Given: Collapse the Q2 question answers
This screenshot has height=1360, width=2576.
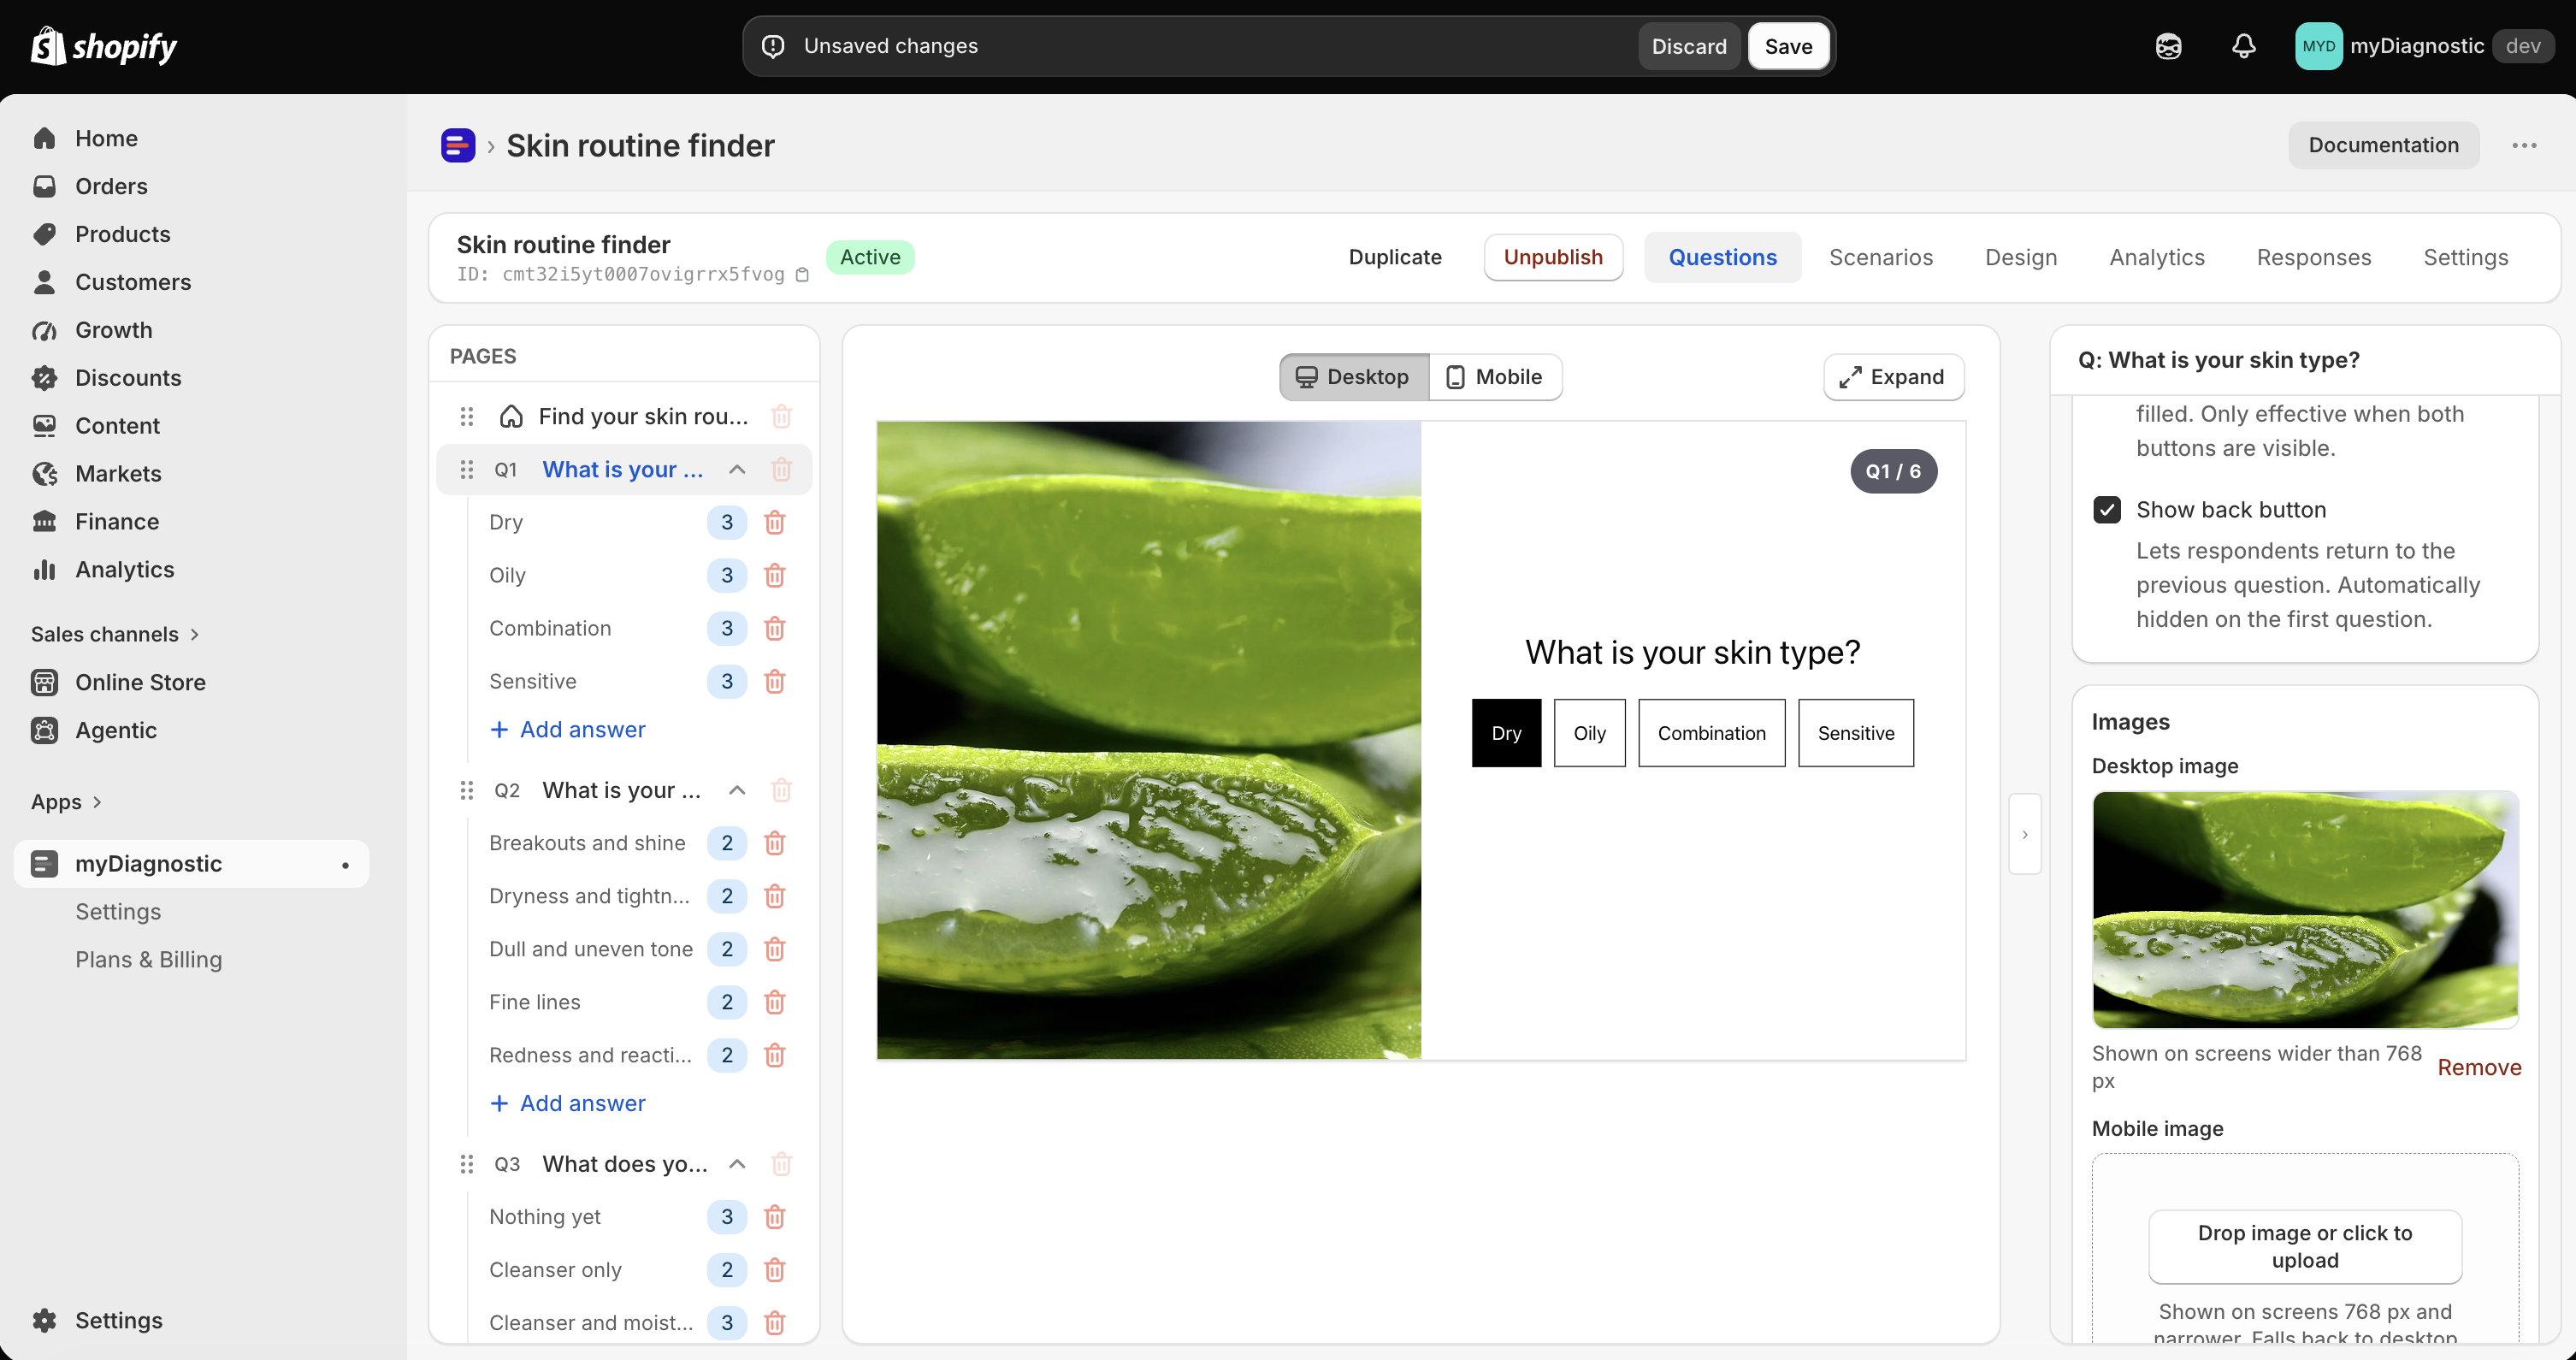Looking at the screenshot, I should point(737,790).
